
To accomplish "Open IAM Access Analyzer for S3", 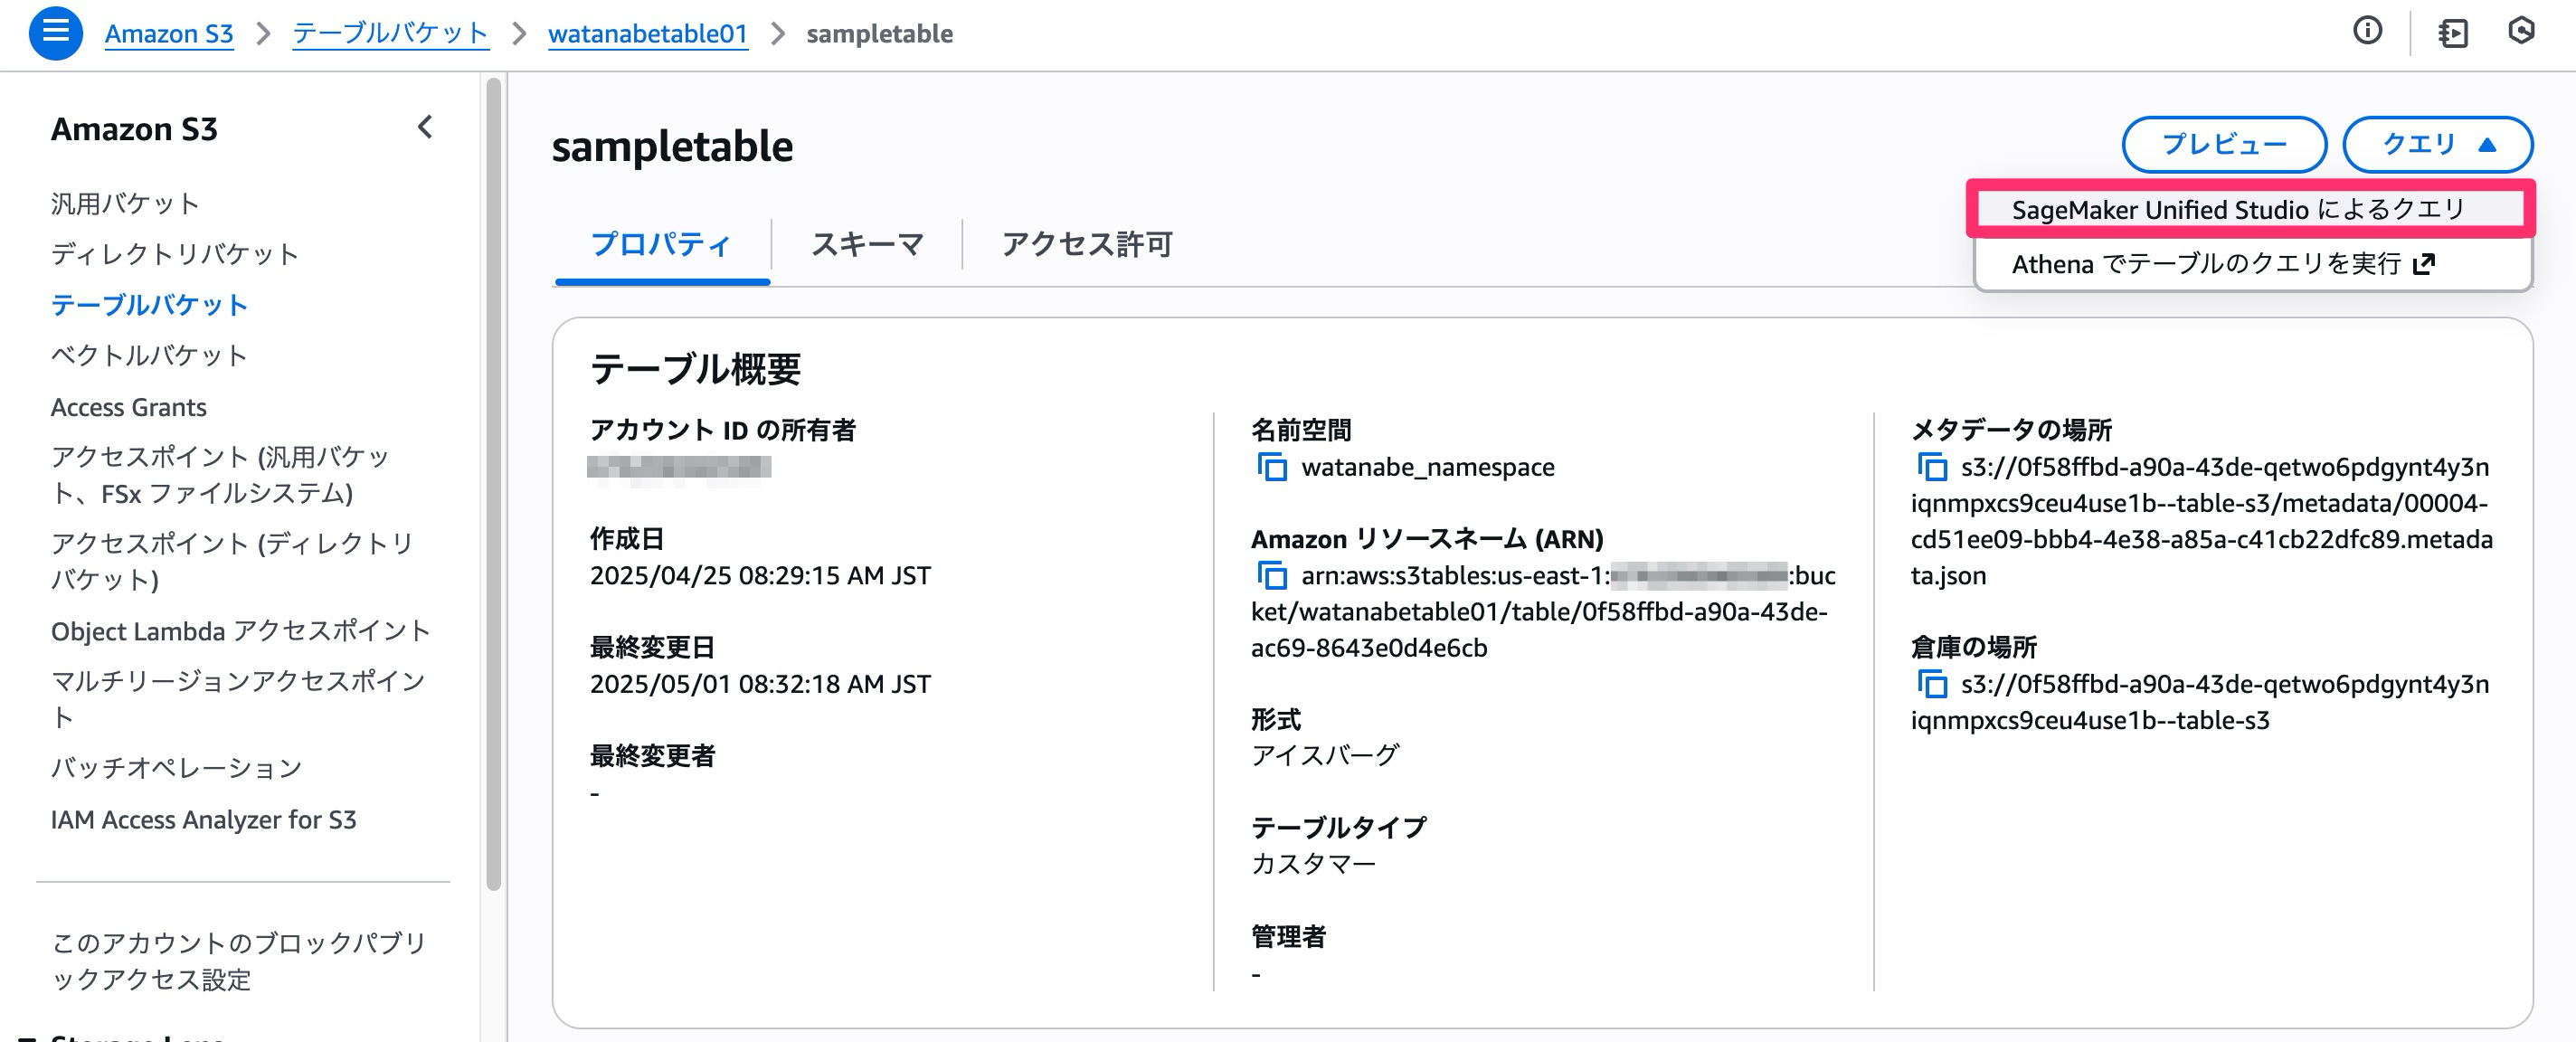I will point(203,819).
